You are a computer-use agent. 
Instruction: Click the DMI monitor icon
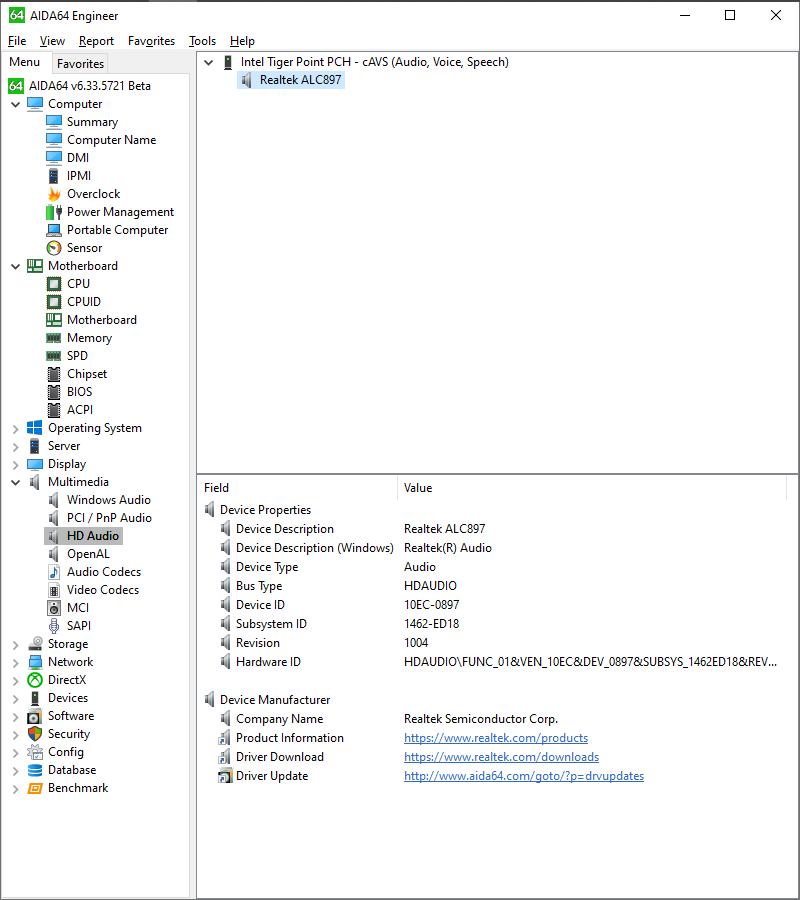[x=54, y=157]
